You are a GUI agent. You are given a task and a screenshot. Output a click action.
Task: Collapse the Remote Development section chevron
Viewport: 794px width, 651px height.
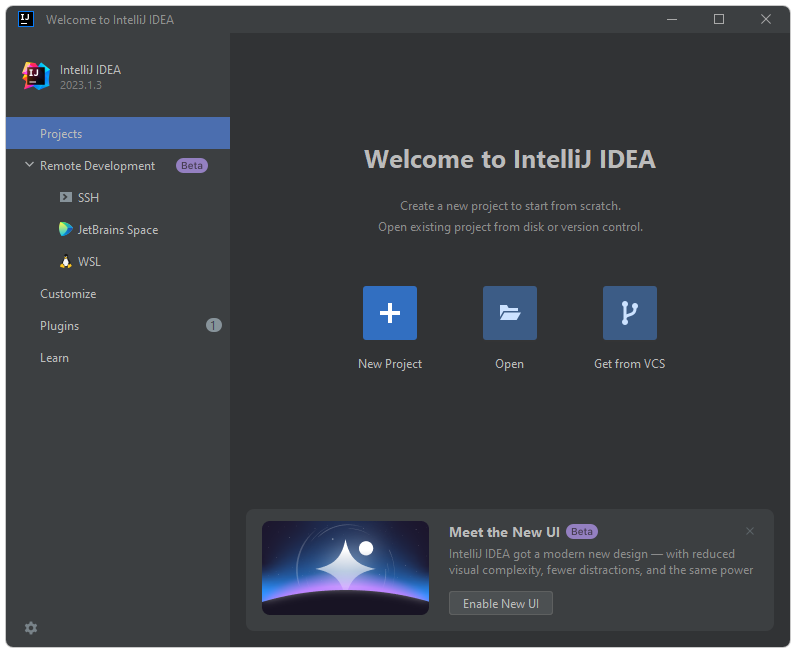coord(29,165)
